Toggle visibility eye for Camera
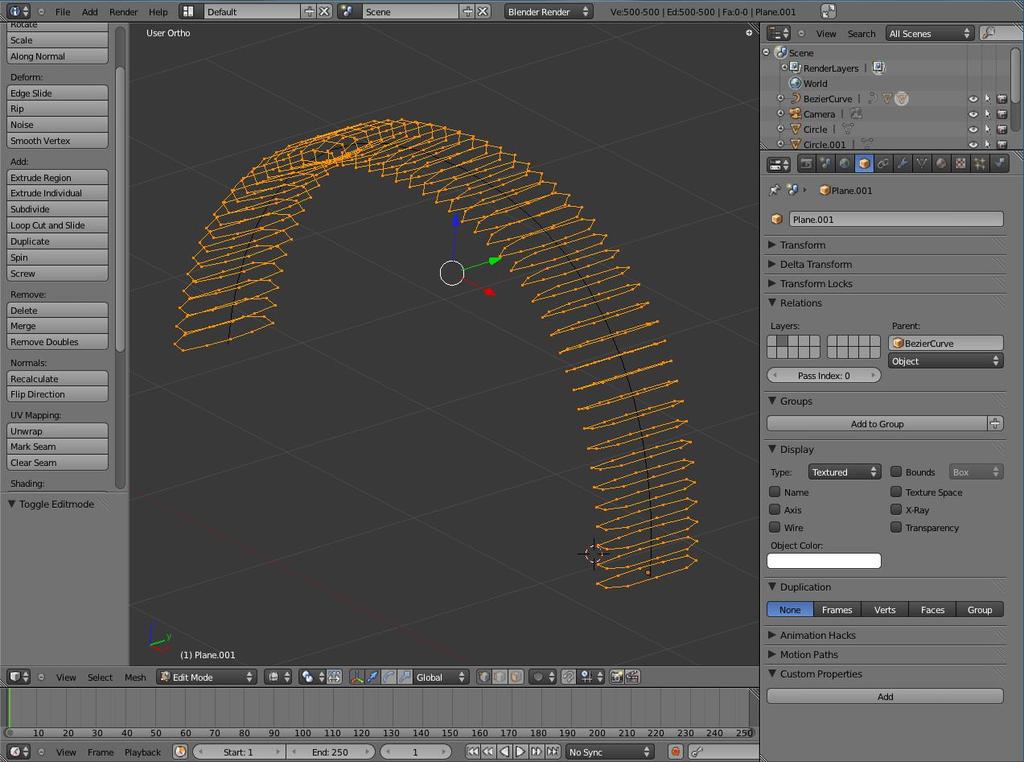This screenshot has height=762, width=1024. [x=973, y=114]
